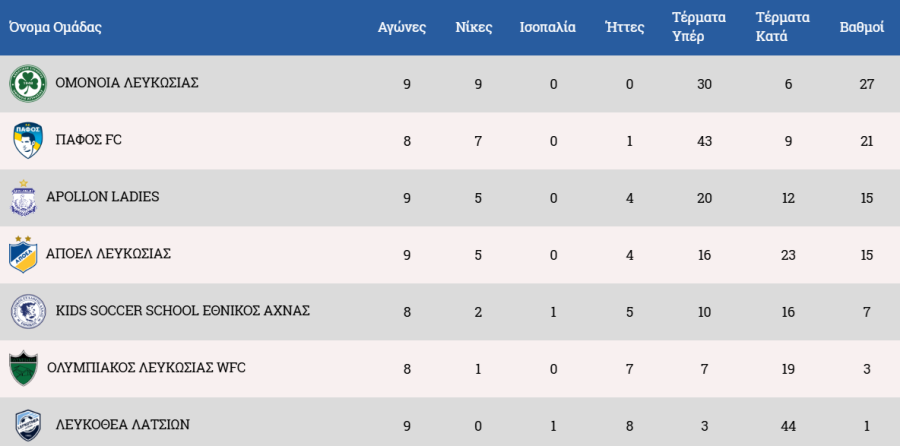Click the Pafos FC team crest

point(27,141)
